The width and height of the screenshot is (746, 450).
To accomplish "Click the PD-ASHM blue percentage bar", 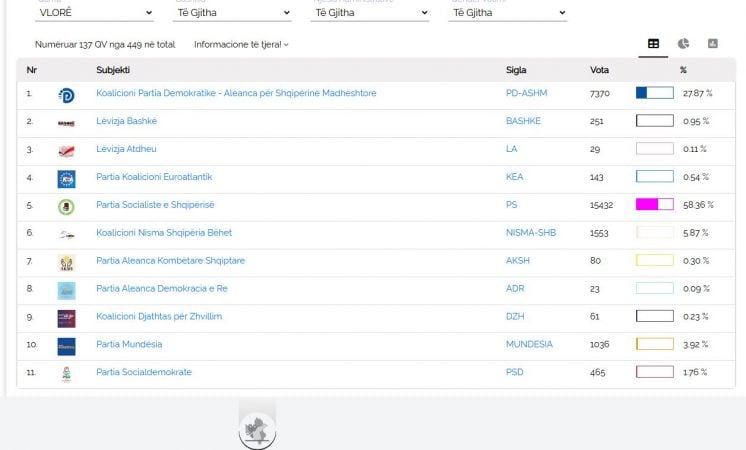I will (x=655, y=93).
